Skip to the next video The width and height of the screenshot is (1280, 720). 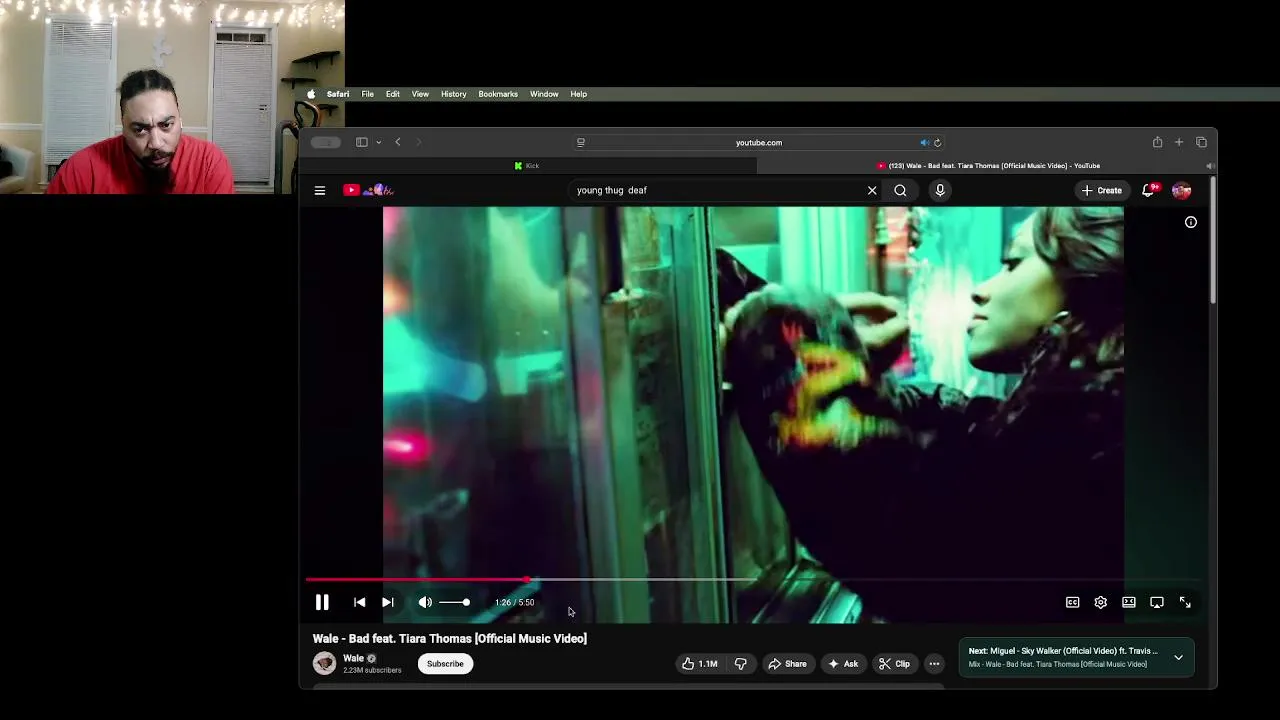click(x=388, y=602)
